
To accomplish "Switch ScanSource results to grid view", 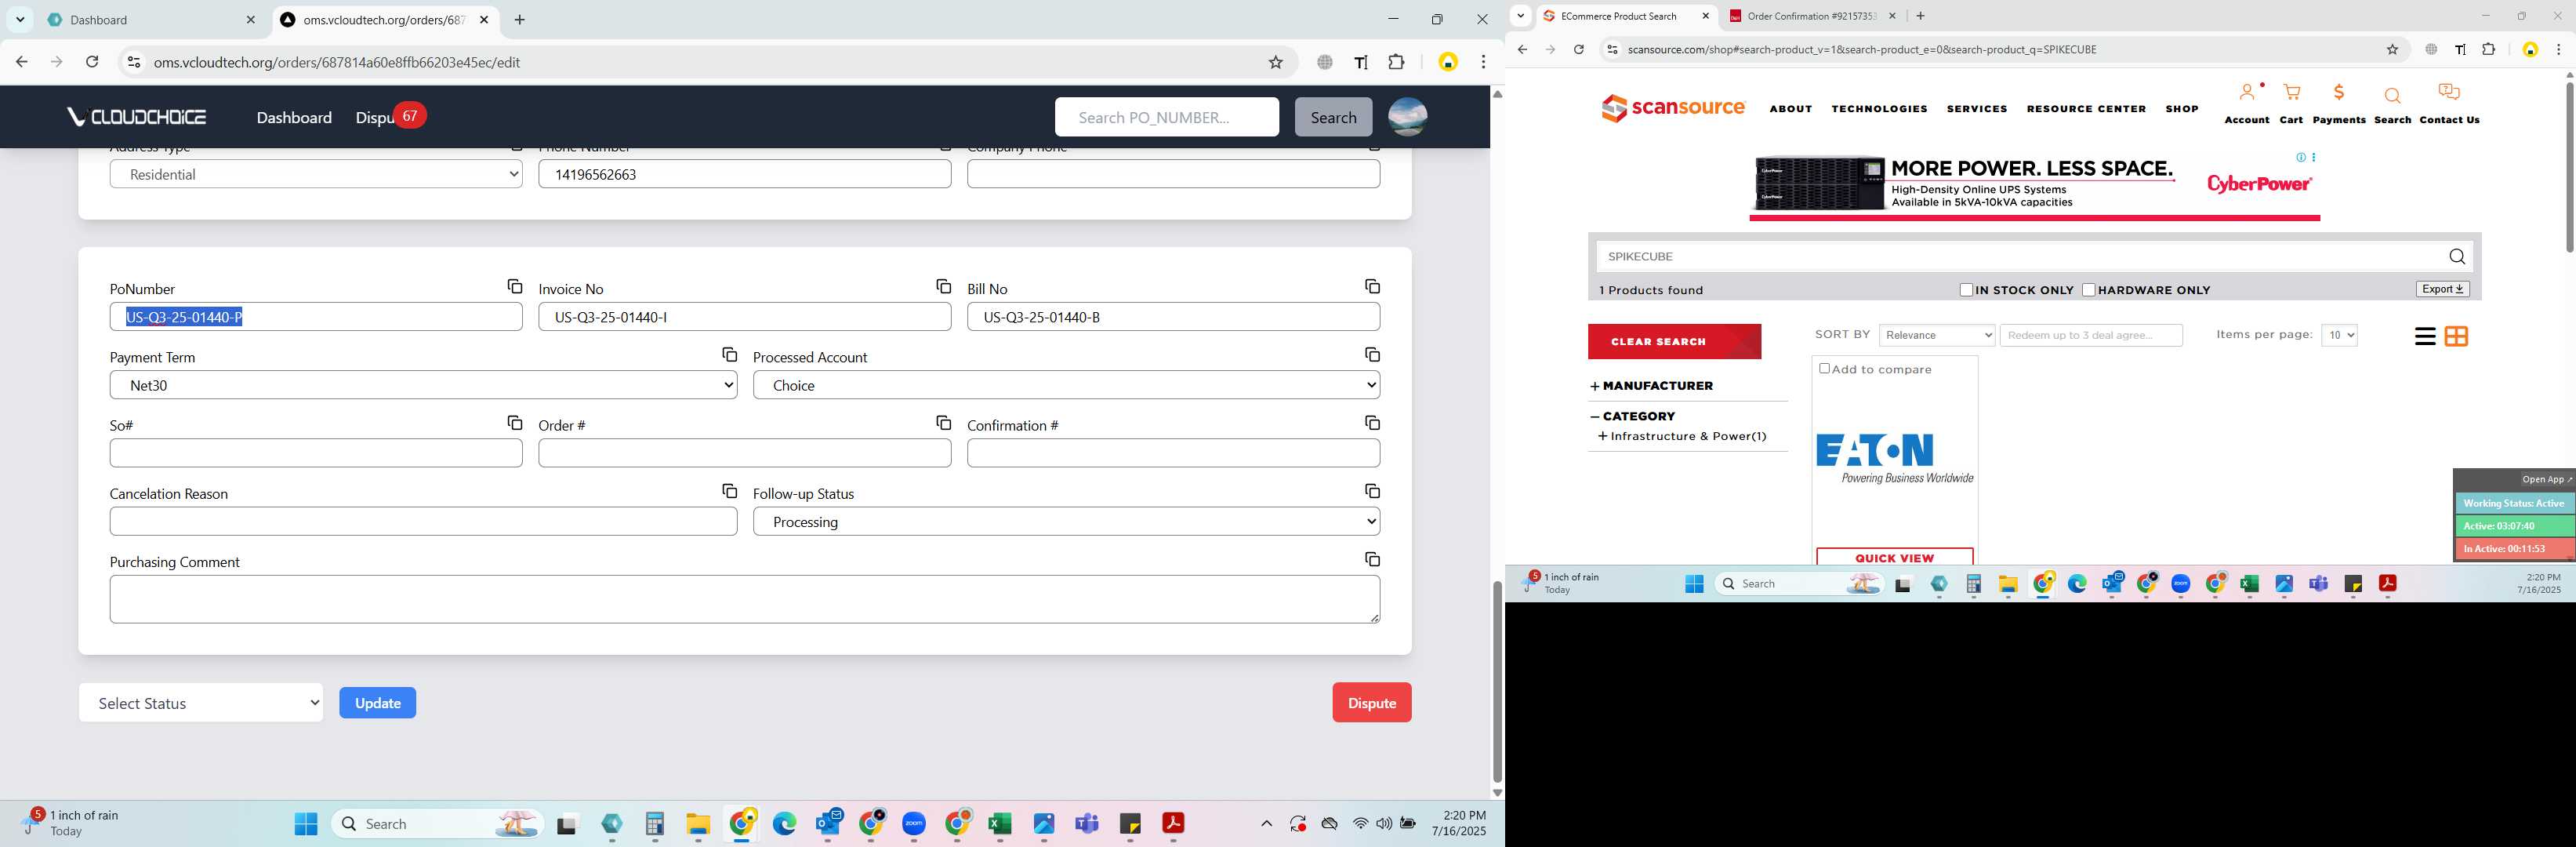I will (2456, 337).
